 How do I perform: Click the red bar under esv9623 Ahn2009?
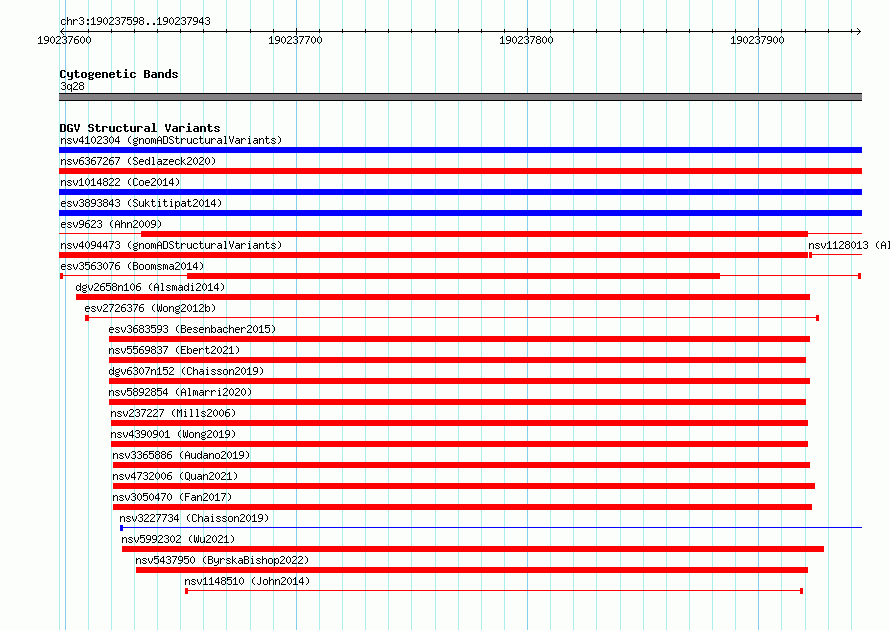click(474, 234)
